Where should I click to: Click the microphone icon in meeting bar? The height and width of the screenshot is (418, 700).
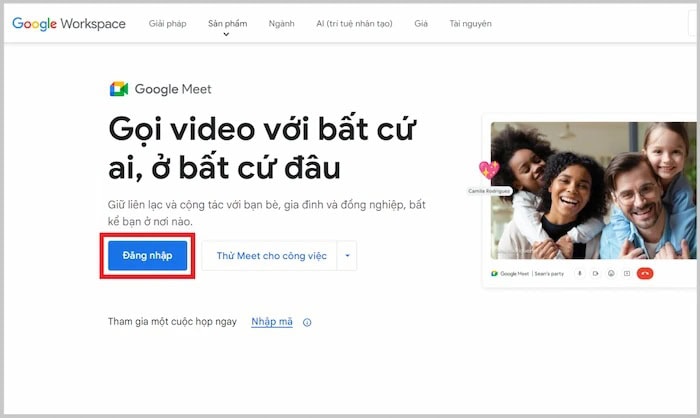coord(579,273)
